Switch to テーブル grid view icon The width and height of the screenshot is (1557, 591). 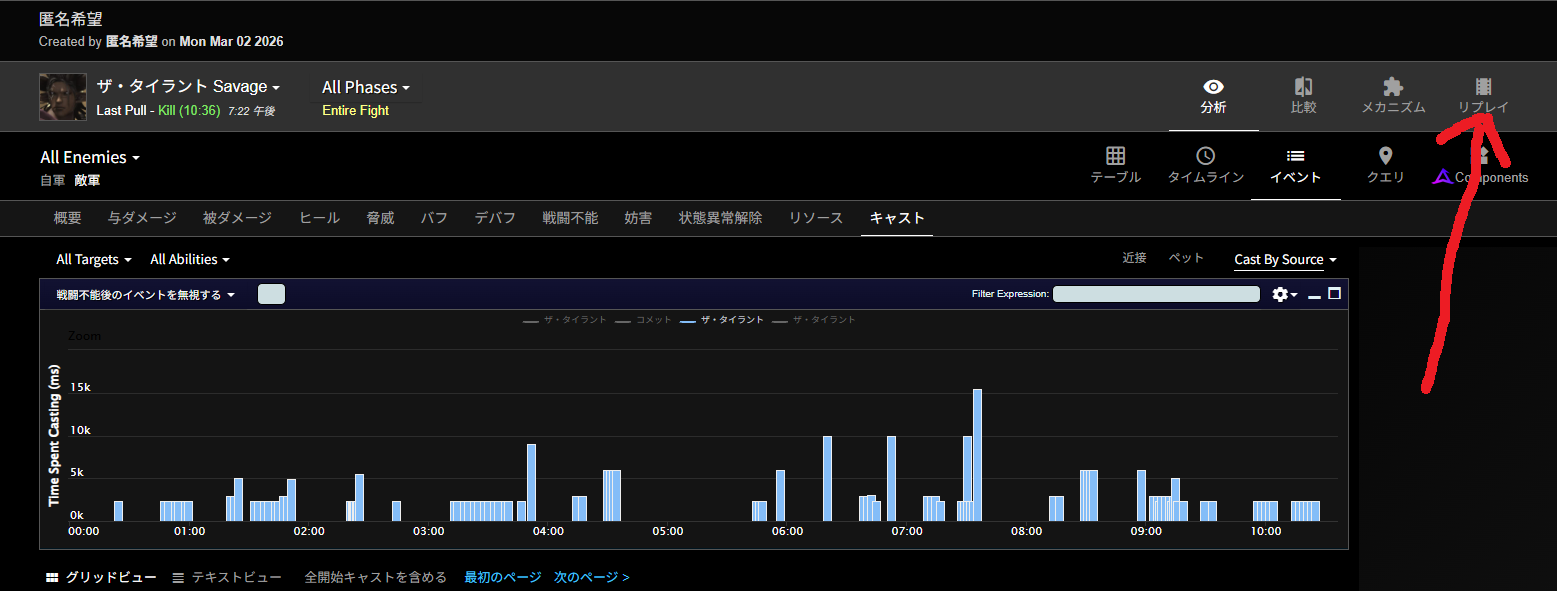(x=1115, y=165)
